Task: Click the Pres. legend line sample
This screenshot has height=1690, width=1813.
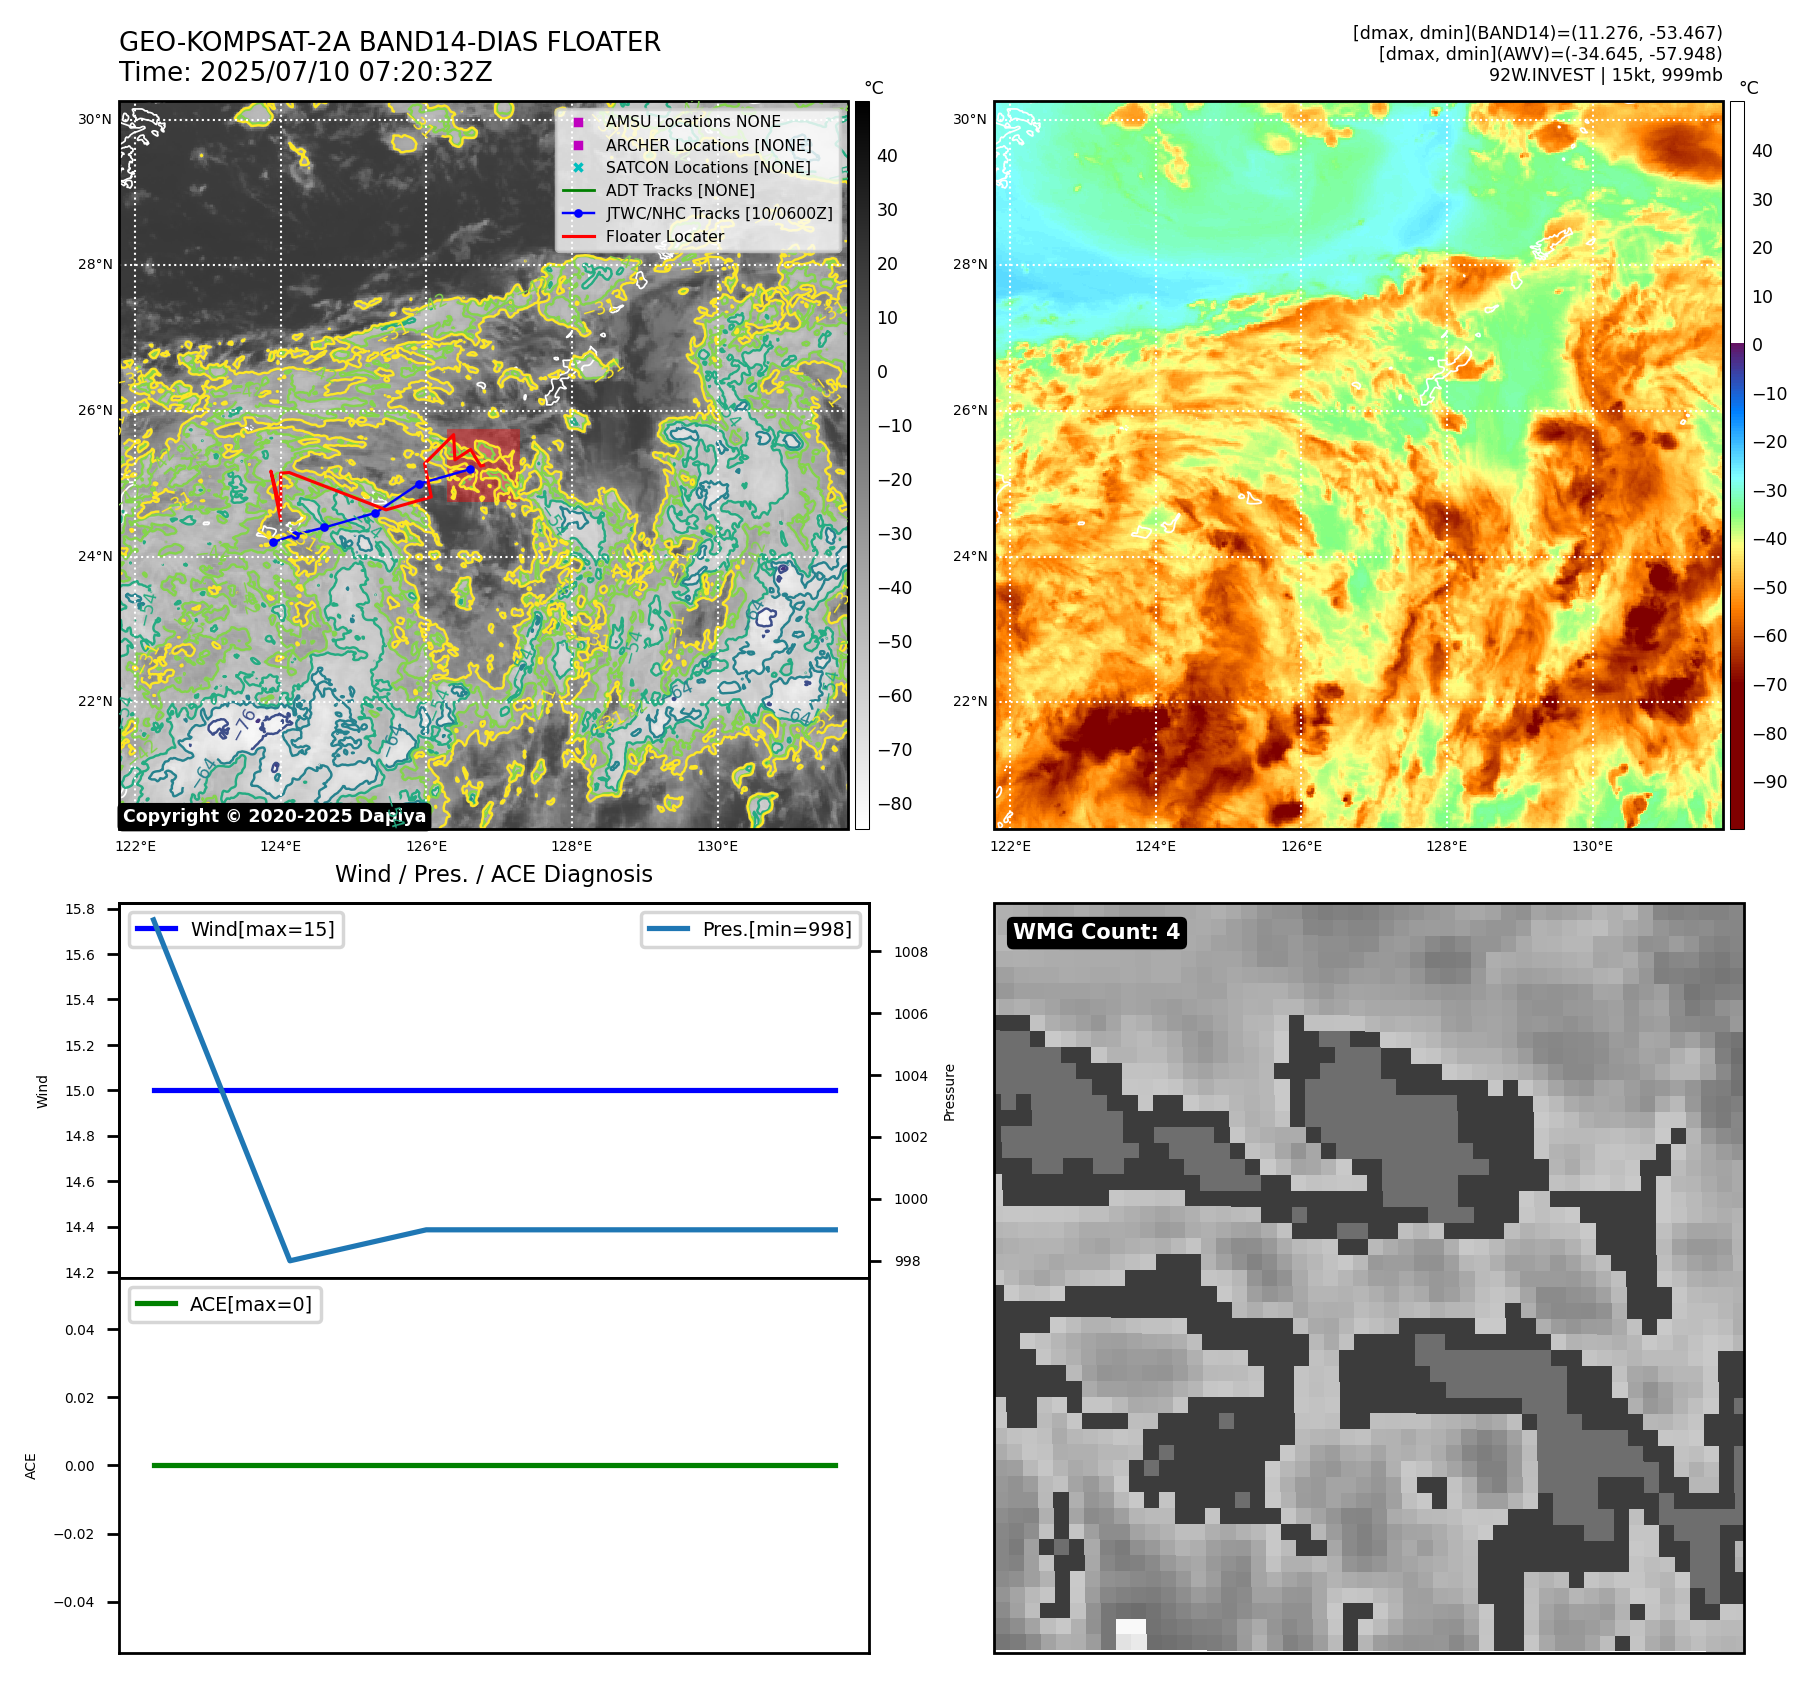Action: [x=668, y=929]
